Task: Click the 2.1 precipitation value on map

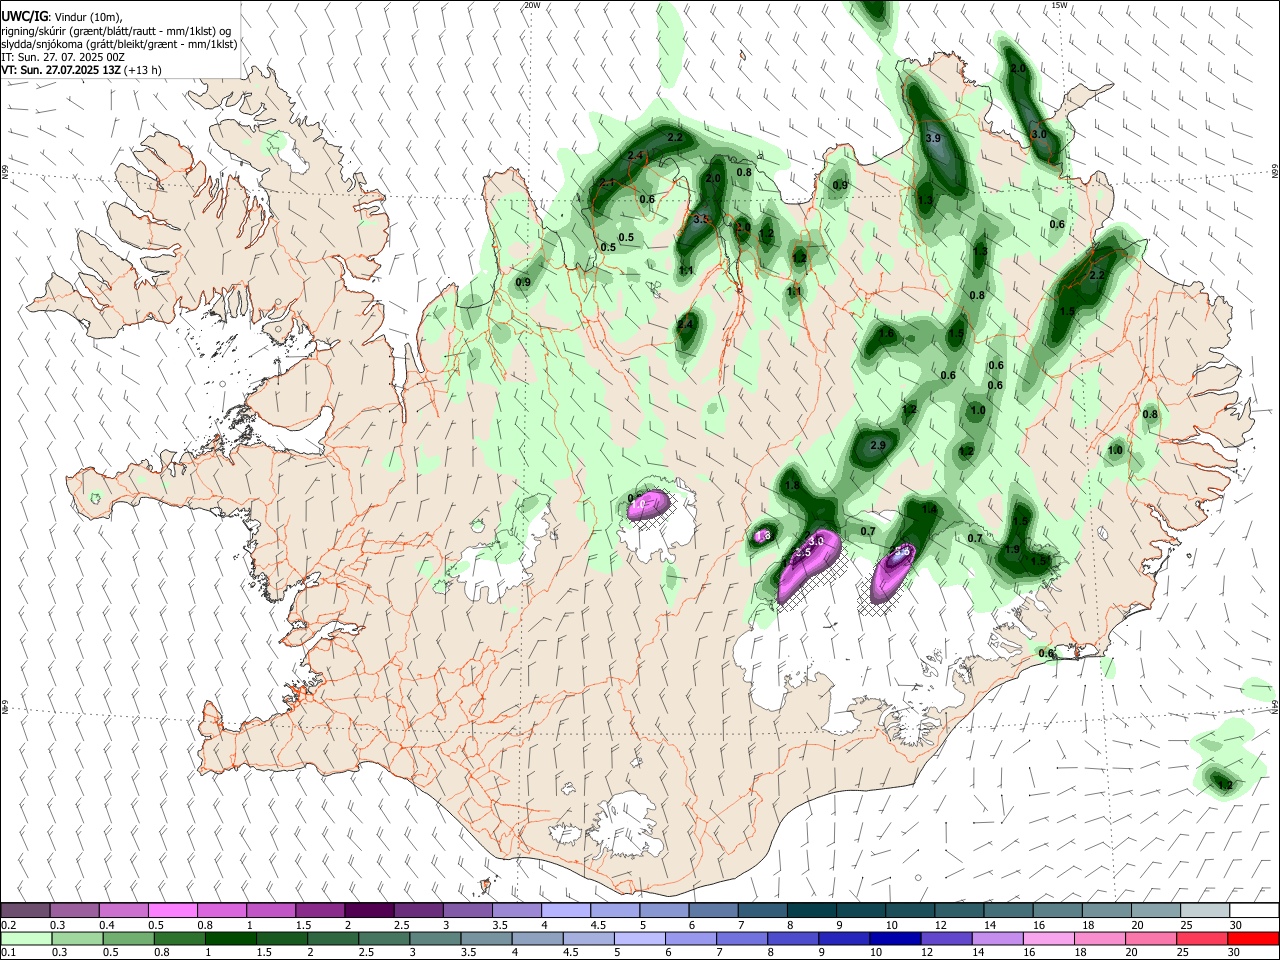Action: pos(607,183)
